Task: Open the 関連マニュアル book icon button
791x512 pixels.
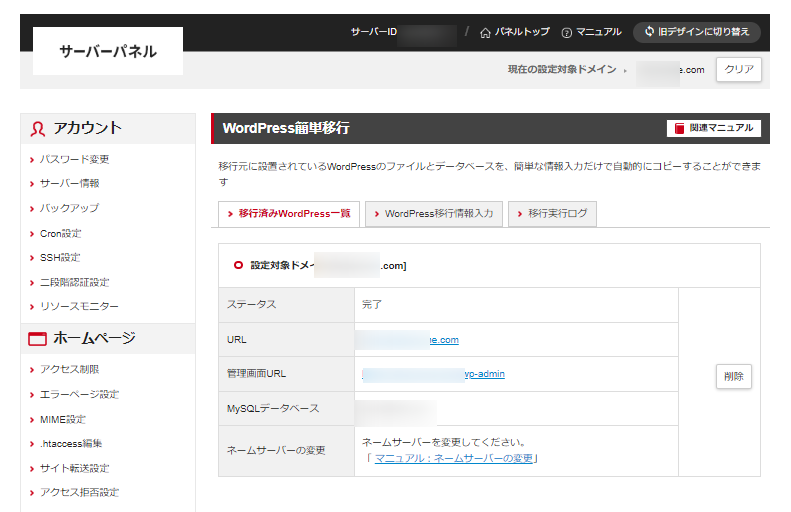Action: 680,128
